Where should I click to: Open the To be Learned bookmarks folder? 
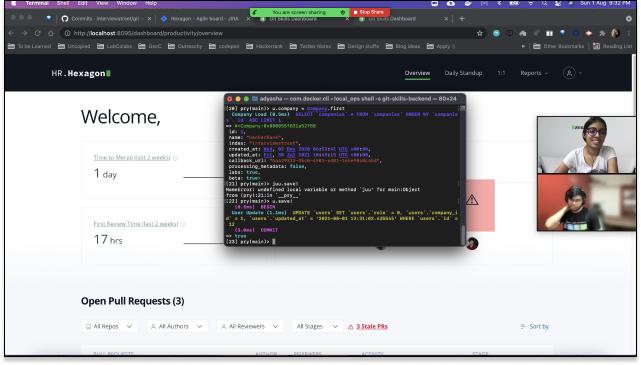[x=29, y=46]
